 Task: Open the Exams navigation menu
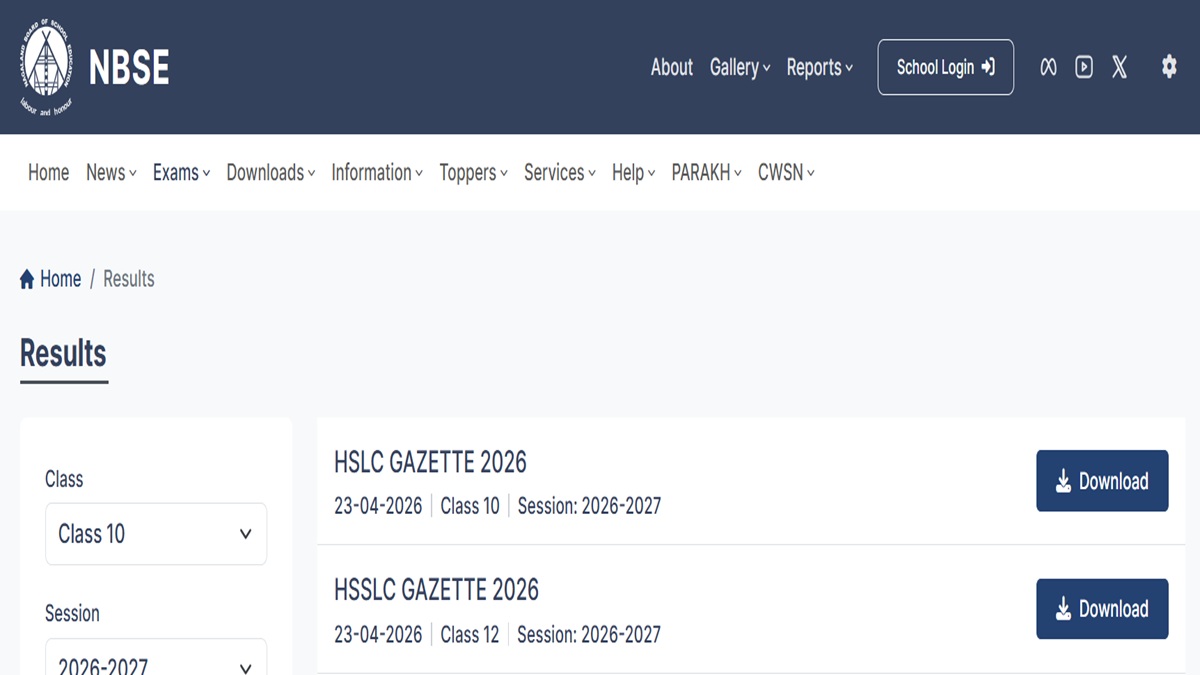point(181,173)
